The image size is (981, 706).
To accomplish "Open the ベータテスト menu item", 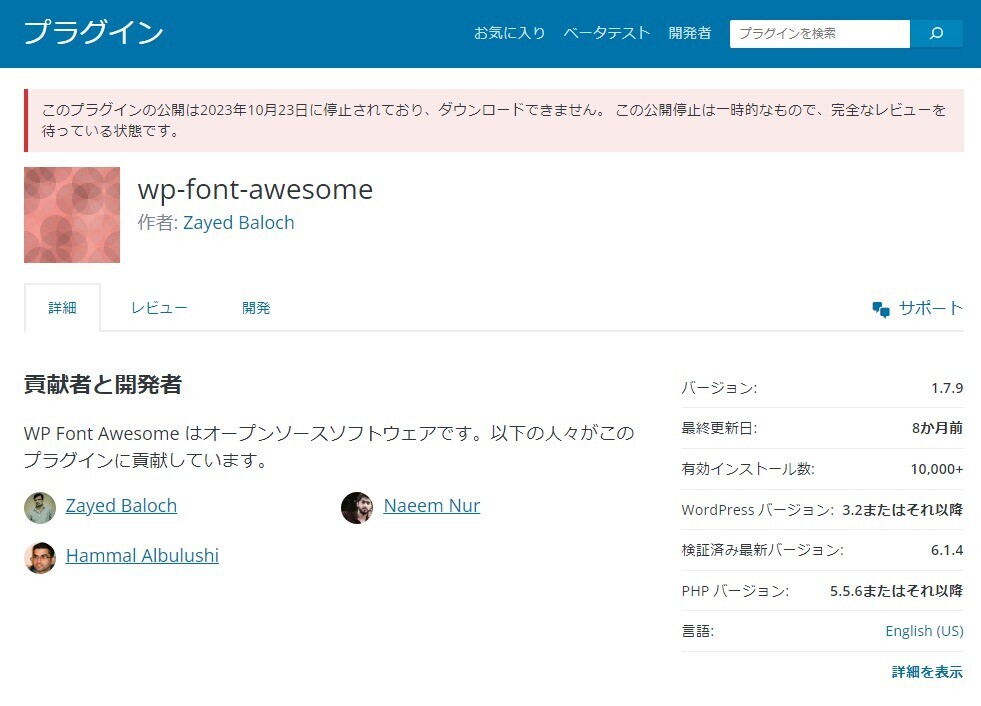I will click(607, 33).
